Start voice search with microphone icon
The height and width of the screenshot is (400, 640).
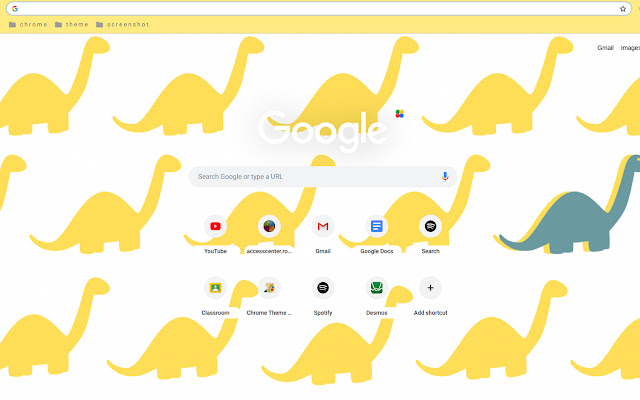pos(445,176)
